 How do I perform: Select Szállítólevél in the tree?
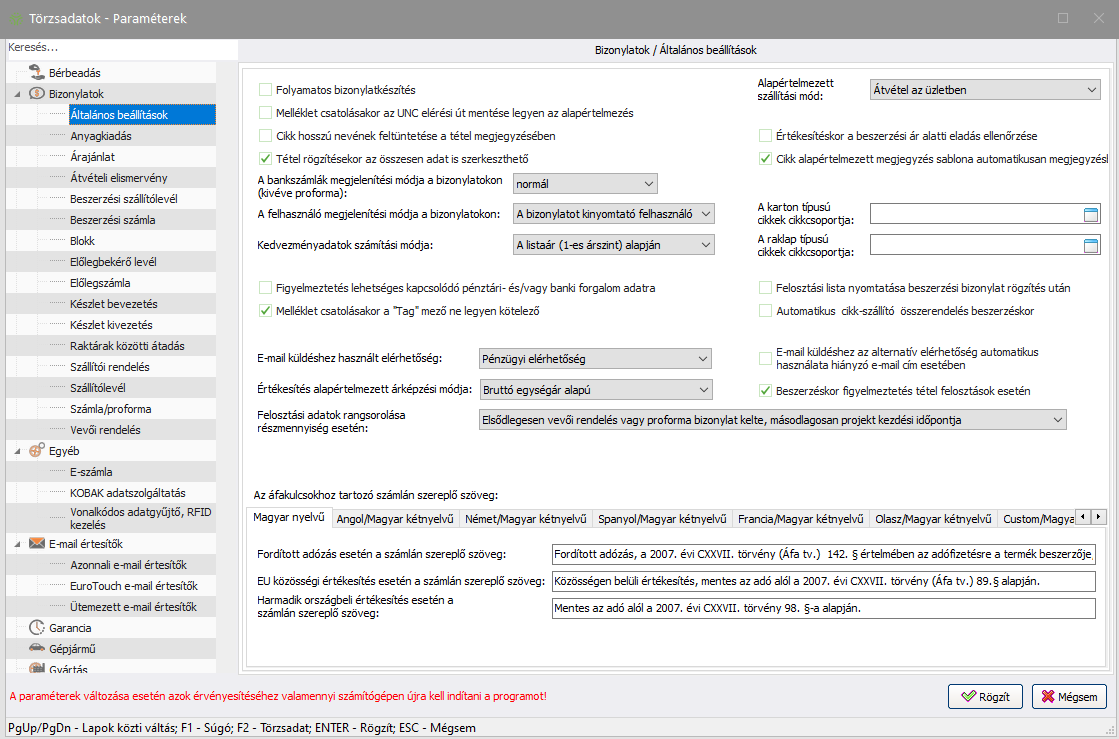[97, 388]
